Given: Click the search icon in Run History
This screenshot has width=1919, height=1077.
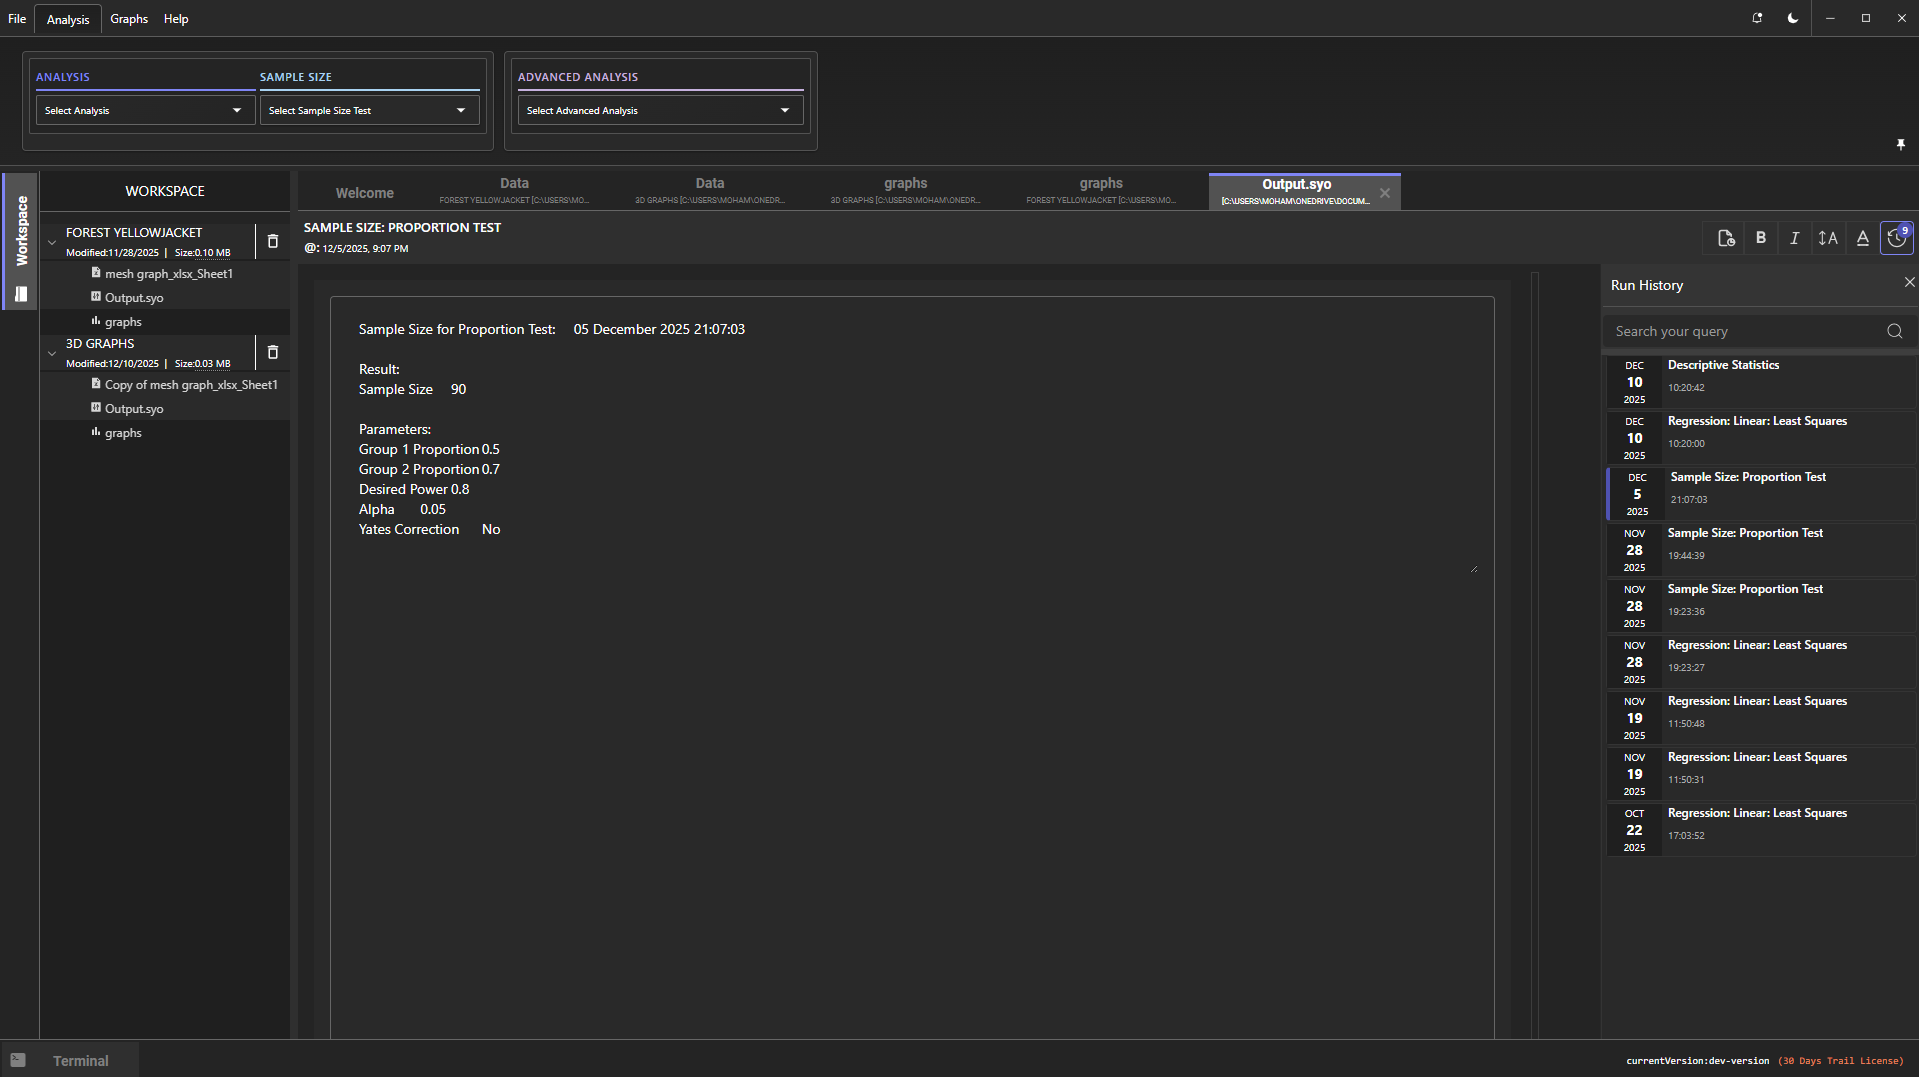Looking at the screenshot, I should (x=1894, y=331).
